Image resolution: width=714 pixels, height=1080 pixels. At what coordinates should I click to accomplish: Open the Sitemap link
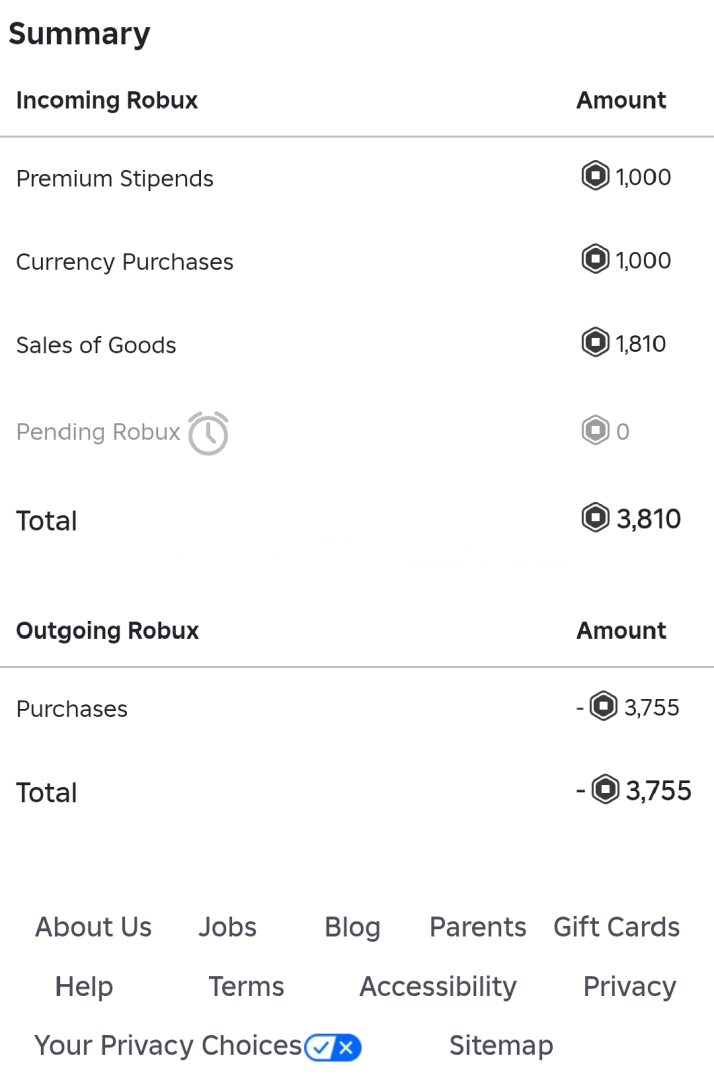pos(501,1046)
